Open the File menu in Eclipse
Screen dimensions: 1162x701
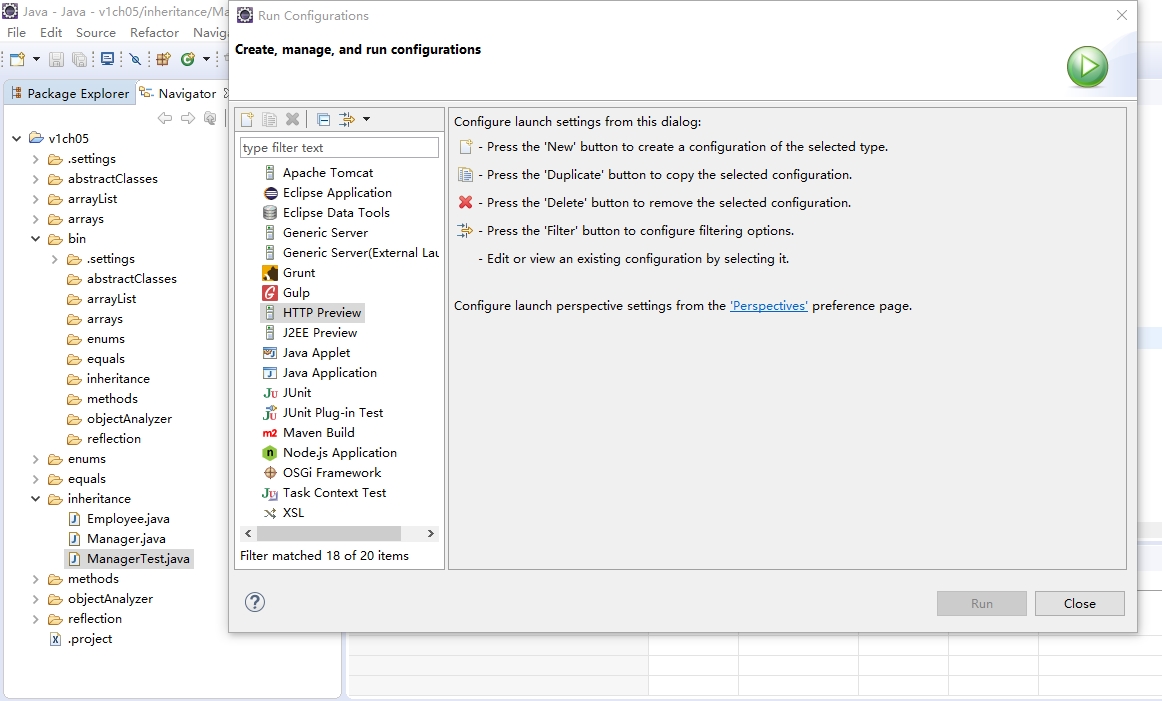[16, 33]
